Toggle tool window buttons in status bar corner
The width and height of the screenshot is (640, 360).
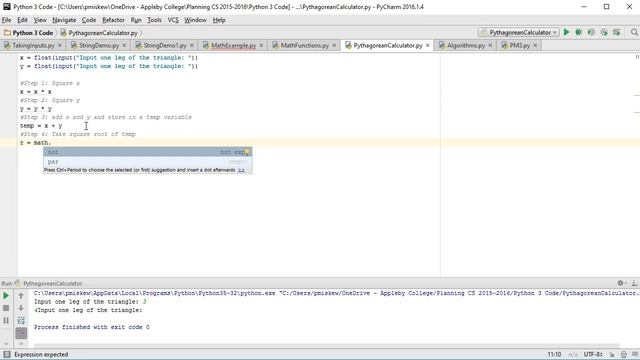7,354
